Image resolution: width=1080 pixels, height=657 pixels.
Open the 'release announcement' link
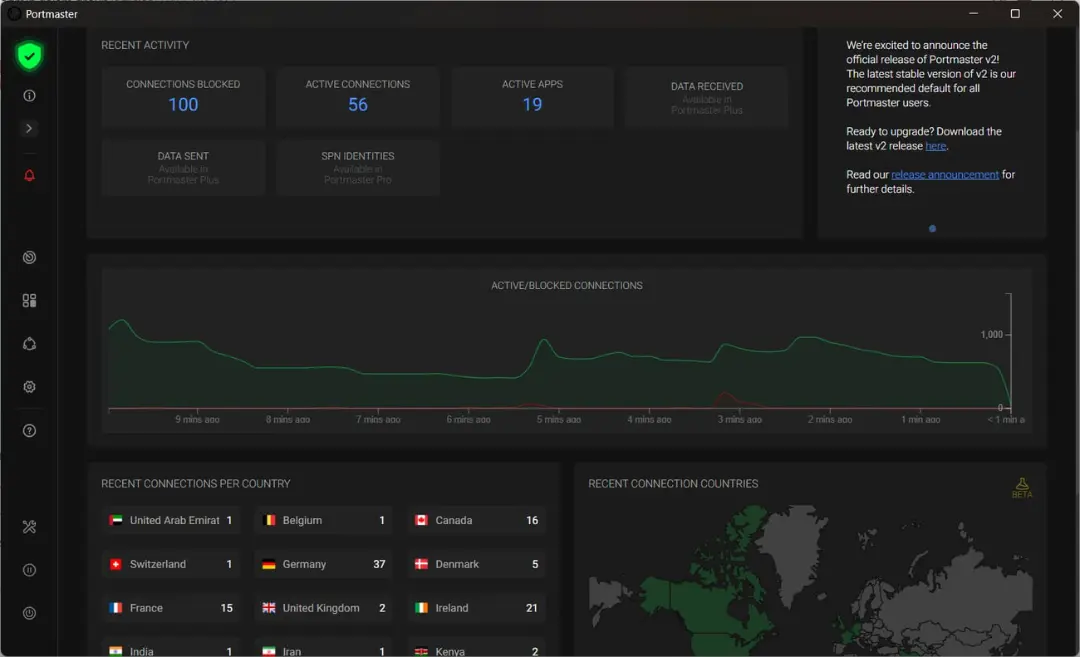945,175
